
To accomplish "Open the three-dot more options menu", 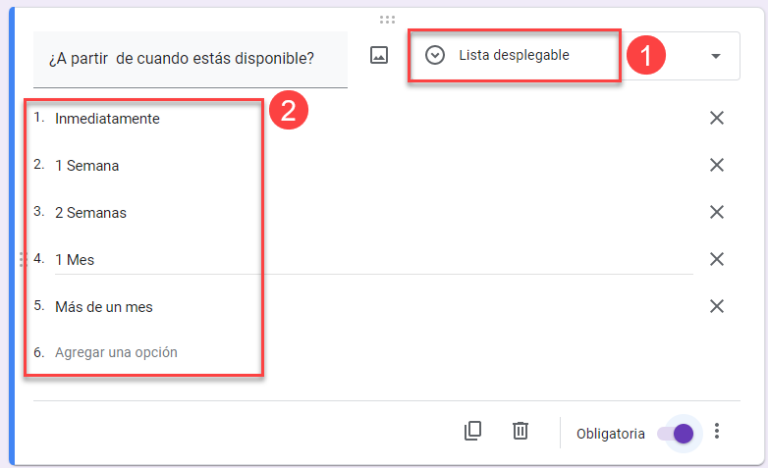I will [x=717, y=431].
